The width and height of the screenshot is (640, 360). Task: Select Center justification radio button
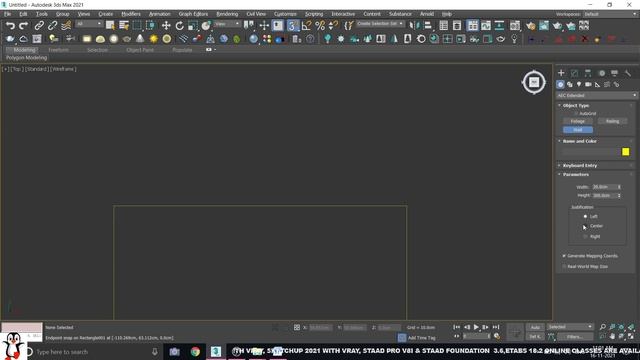(585, 226)
